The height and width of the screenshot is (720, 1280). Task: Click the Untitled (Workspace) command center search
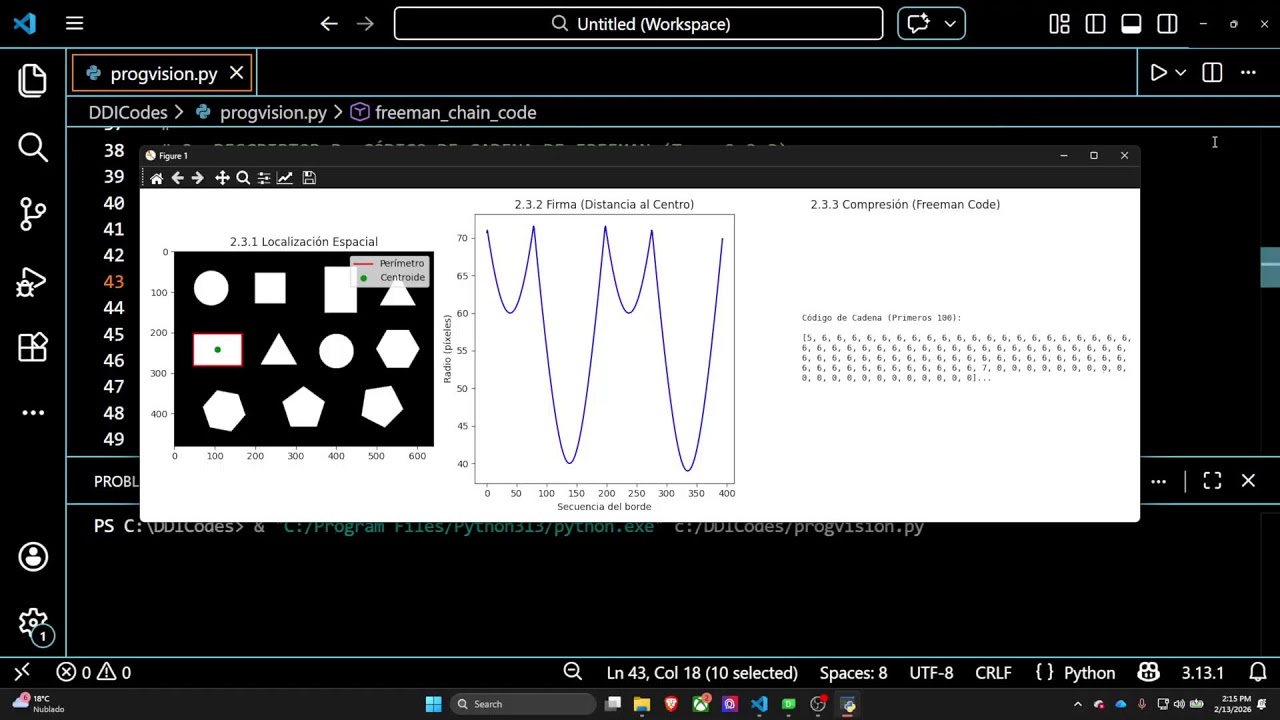pos(638,23)
